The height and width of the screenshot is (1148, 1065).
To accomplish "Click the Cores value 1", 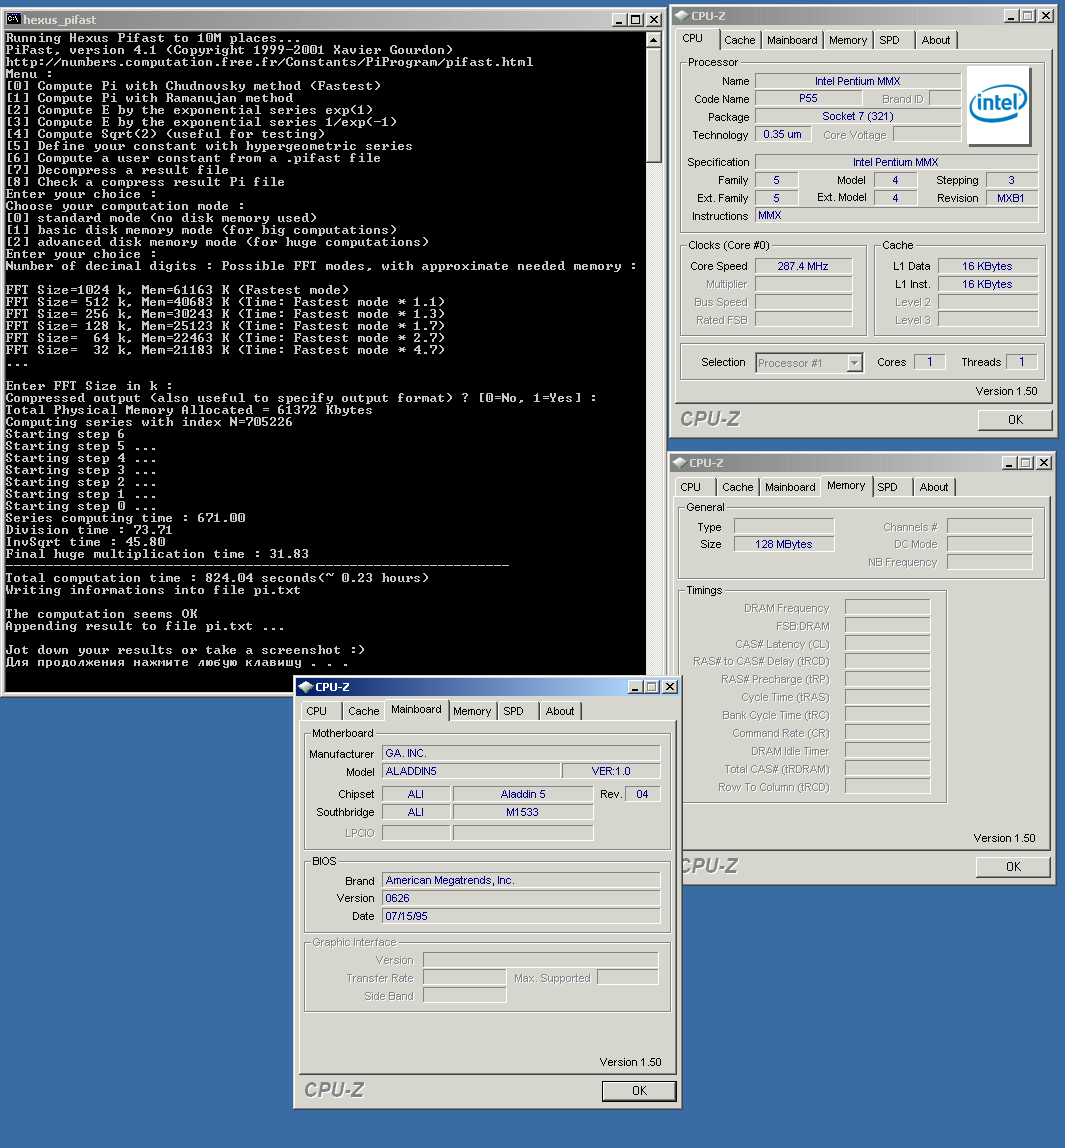I will click(930, 362).
